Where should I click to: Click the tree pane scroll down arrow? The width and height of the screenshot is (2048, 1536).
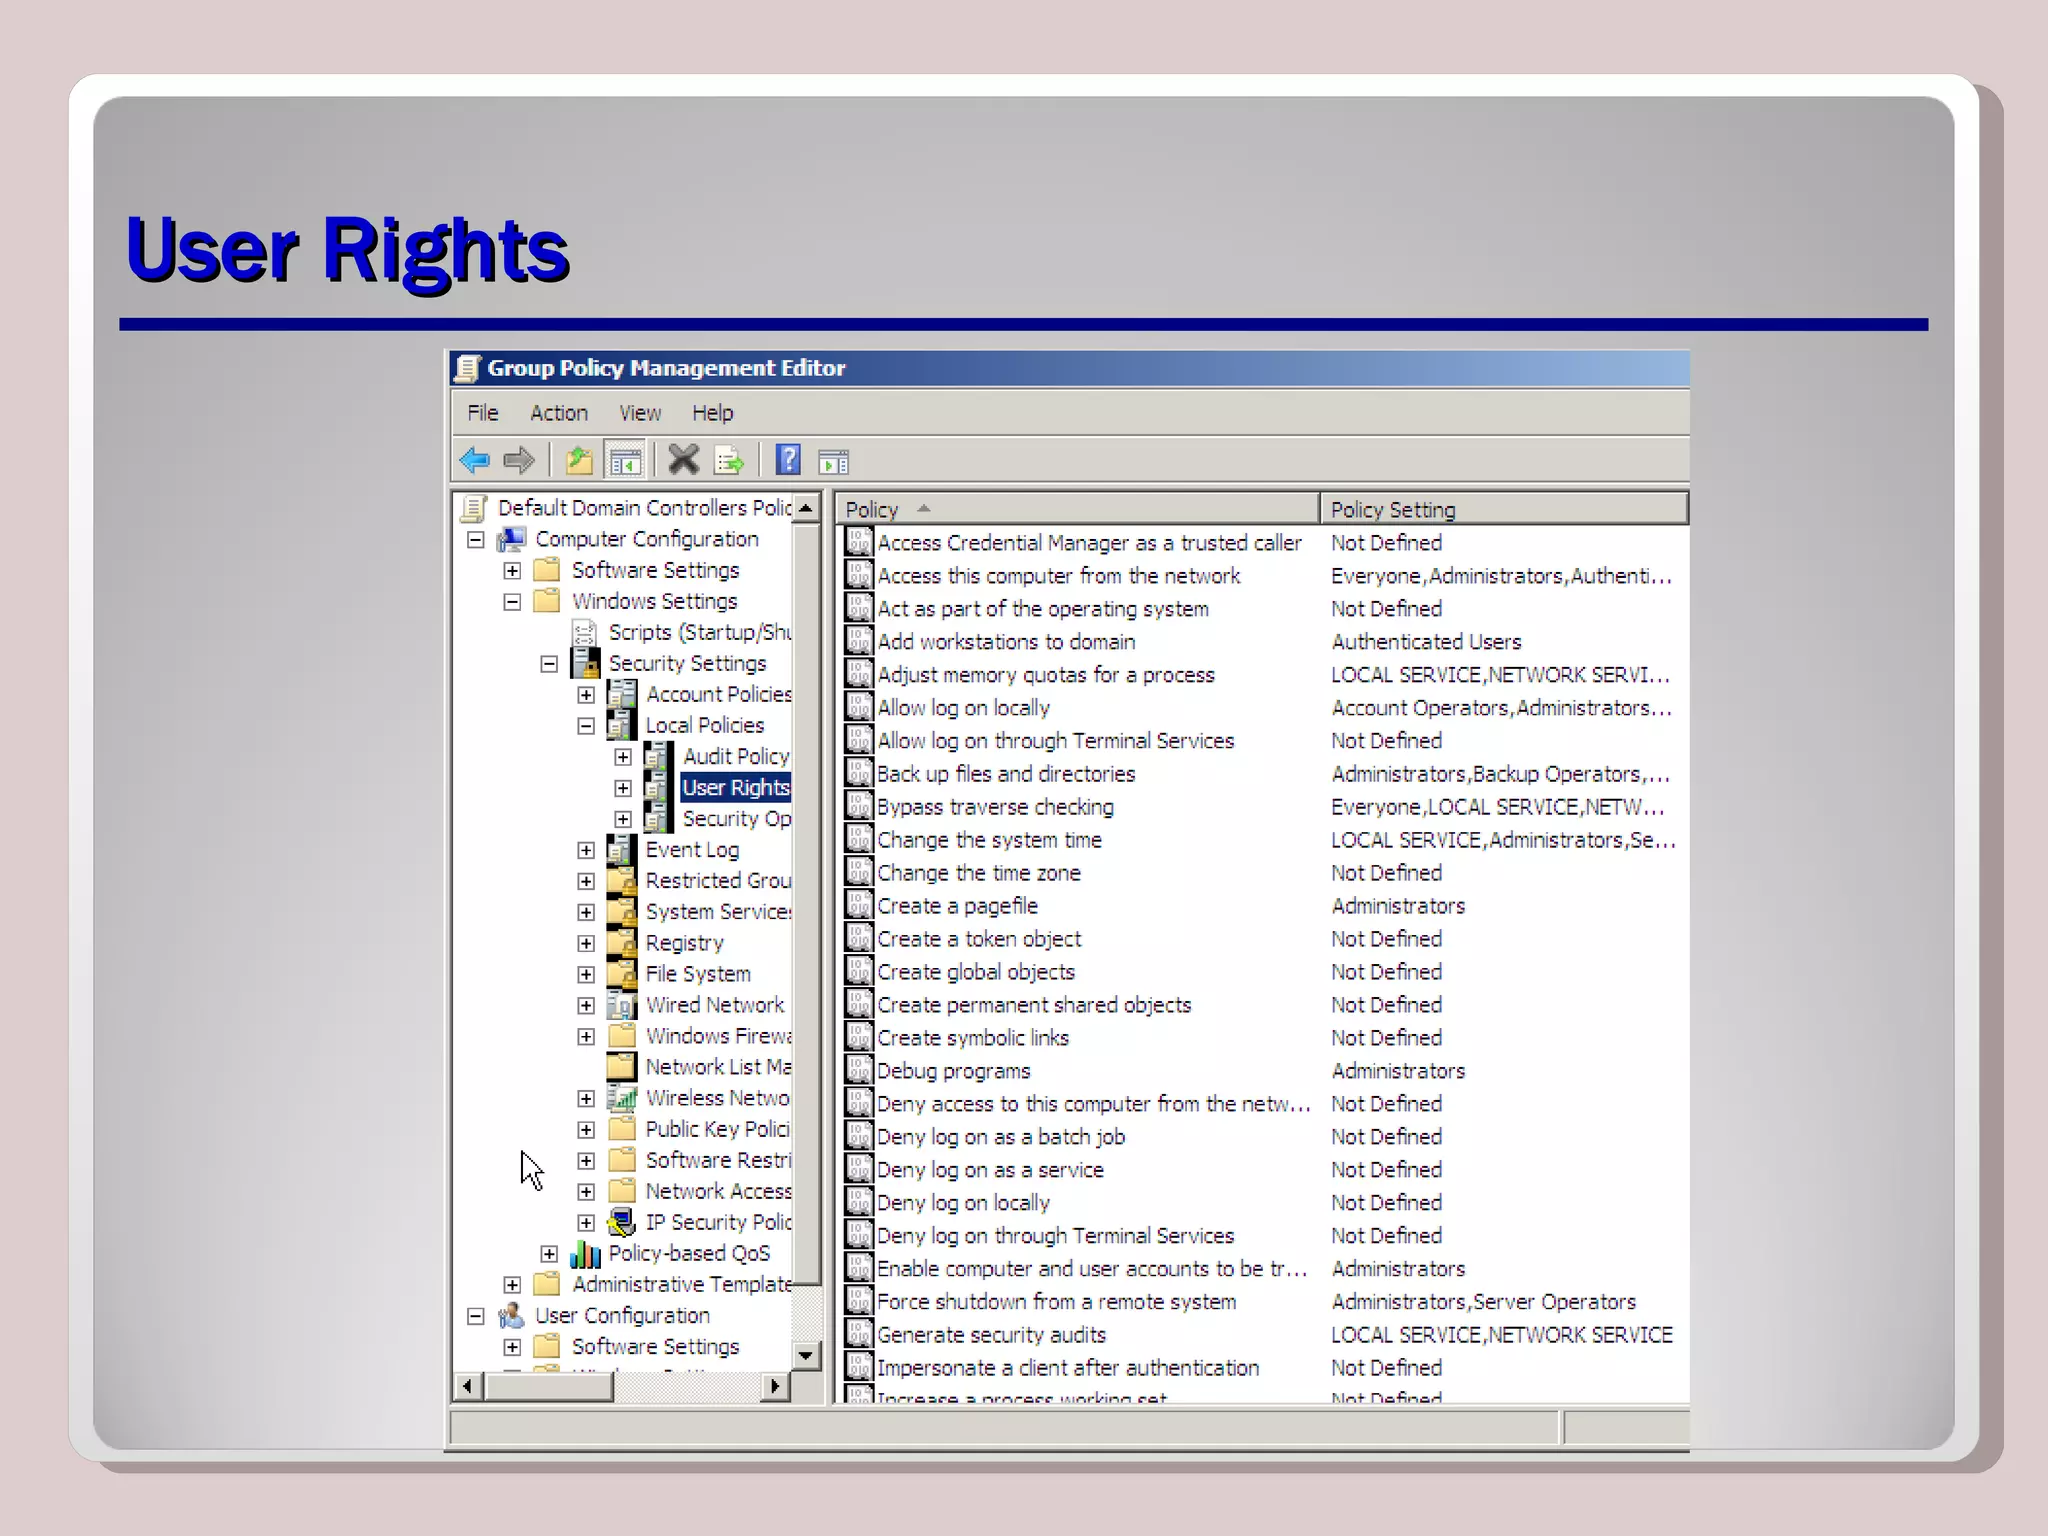coord(806,1356)
